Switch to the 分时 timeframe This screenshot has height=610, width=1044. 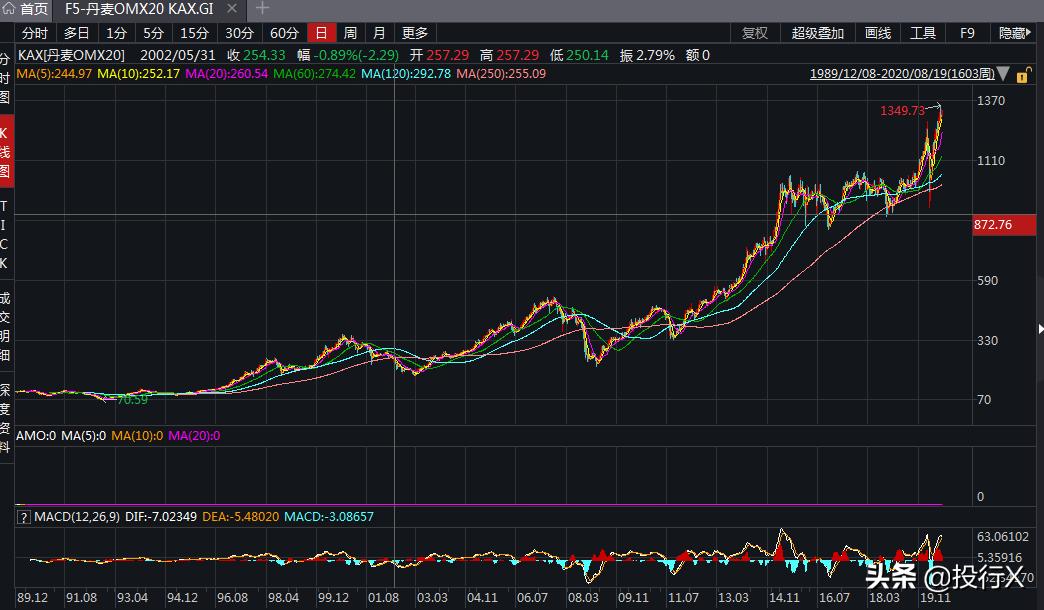pos(35,33)
